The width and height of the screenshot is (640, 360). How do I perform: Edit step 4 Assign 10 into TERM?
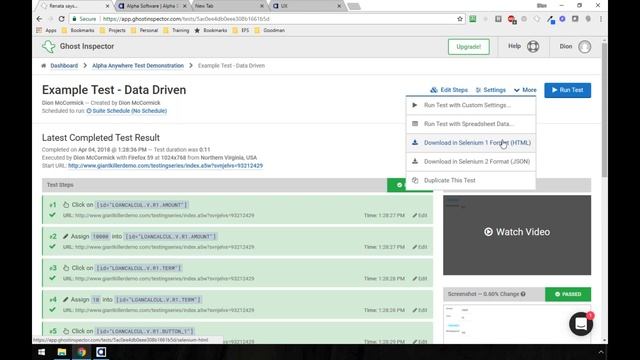click(x=420, y=310)
